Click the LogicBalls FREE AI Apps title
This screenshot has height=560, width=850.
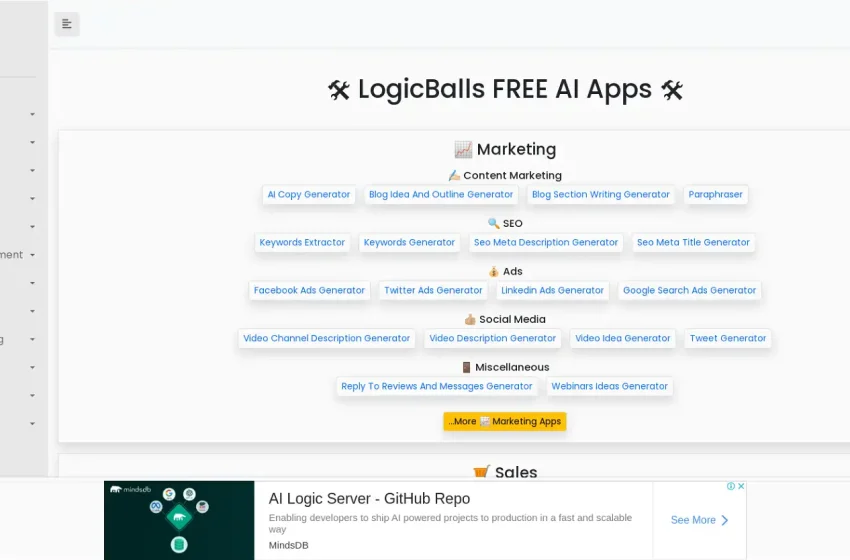505,89
